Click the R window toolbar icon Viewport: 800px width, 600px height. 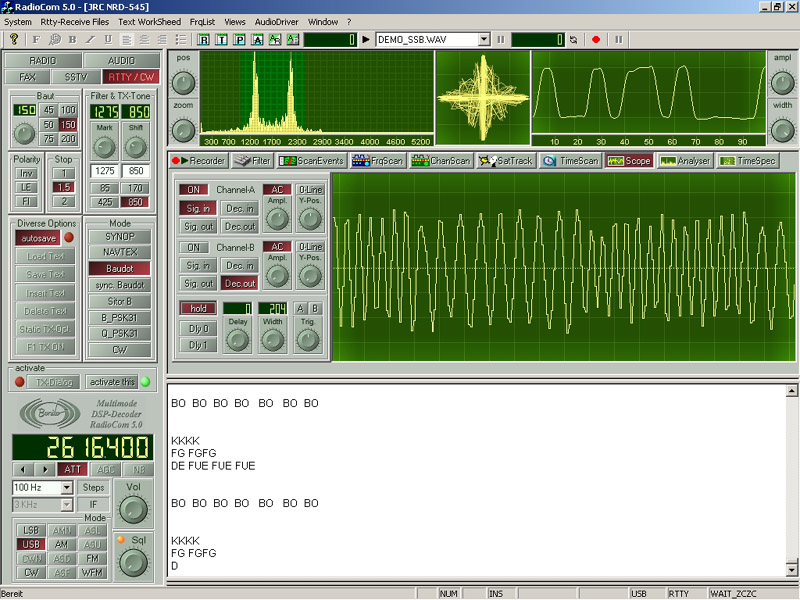click(x=204, y=39)
